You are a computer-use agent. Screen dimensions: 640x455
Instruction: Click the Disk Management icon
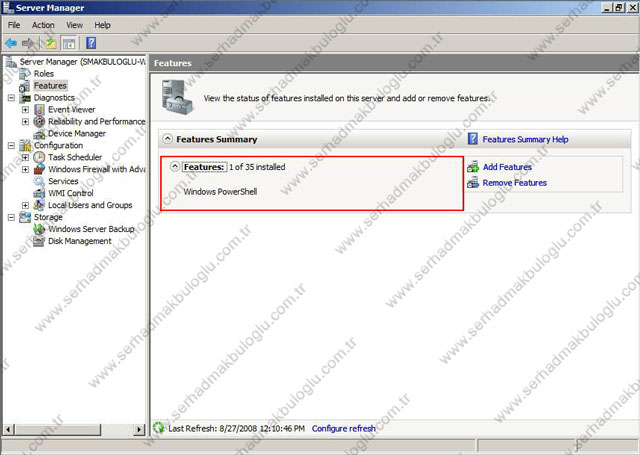39,241
